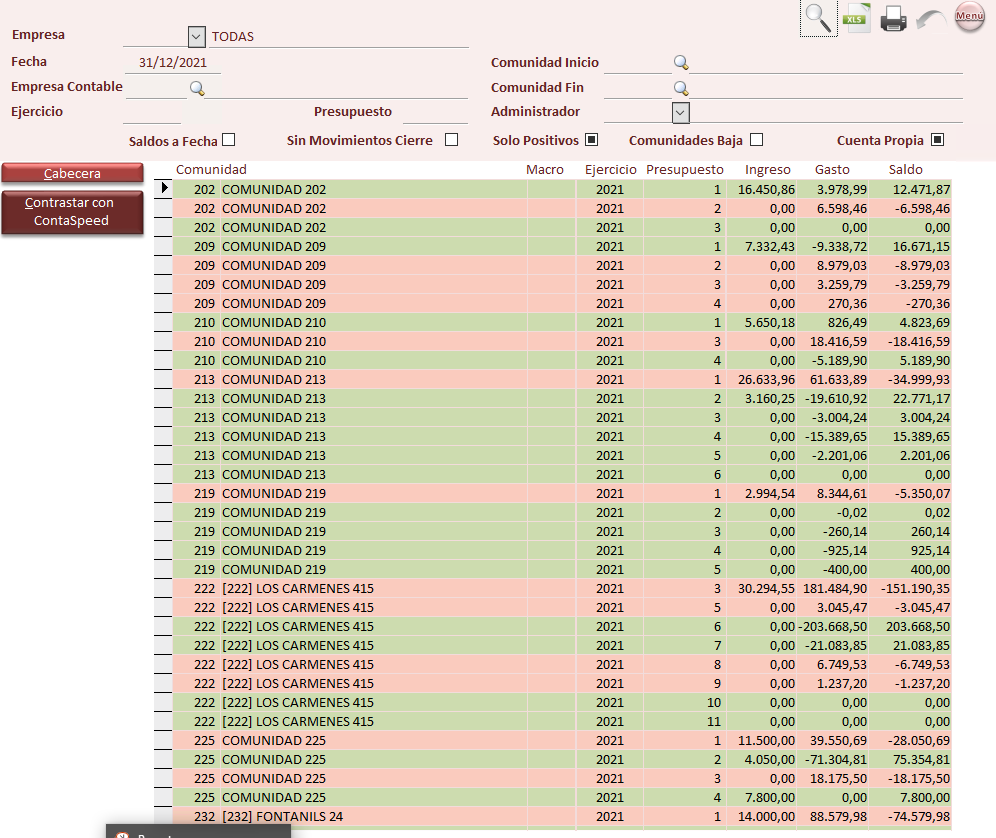Export to Excel with XLS icon
This screenshot has width=996, height=838.
coord(857,18)
